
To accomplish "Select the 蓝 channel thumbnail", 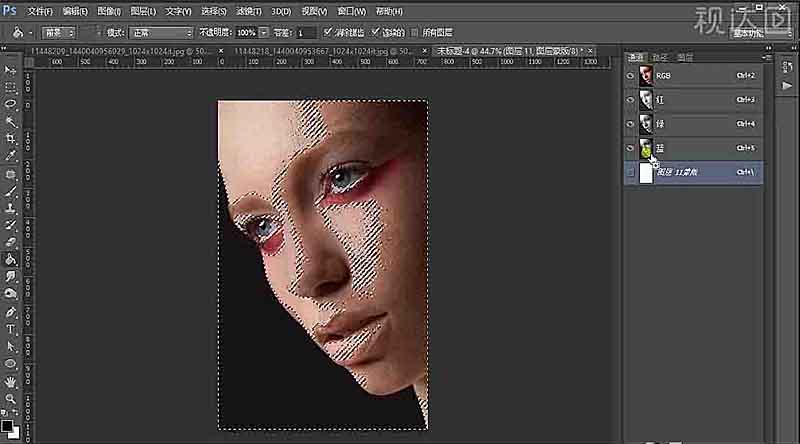I will [x=646, y=148].
